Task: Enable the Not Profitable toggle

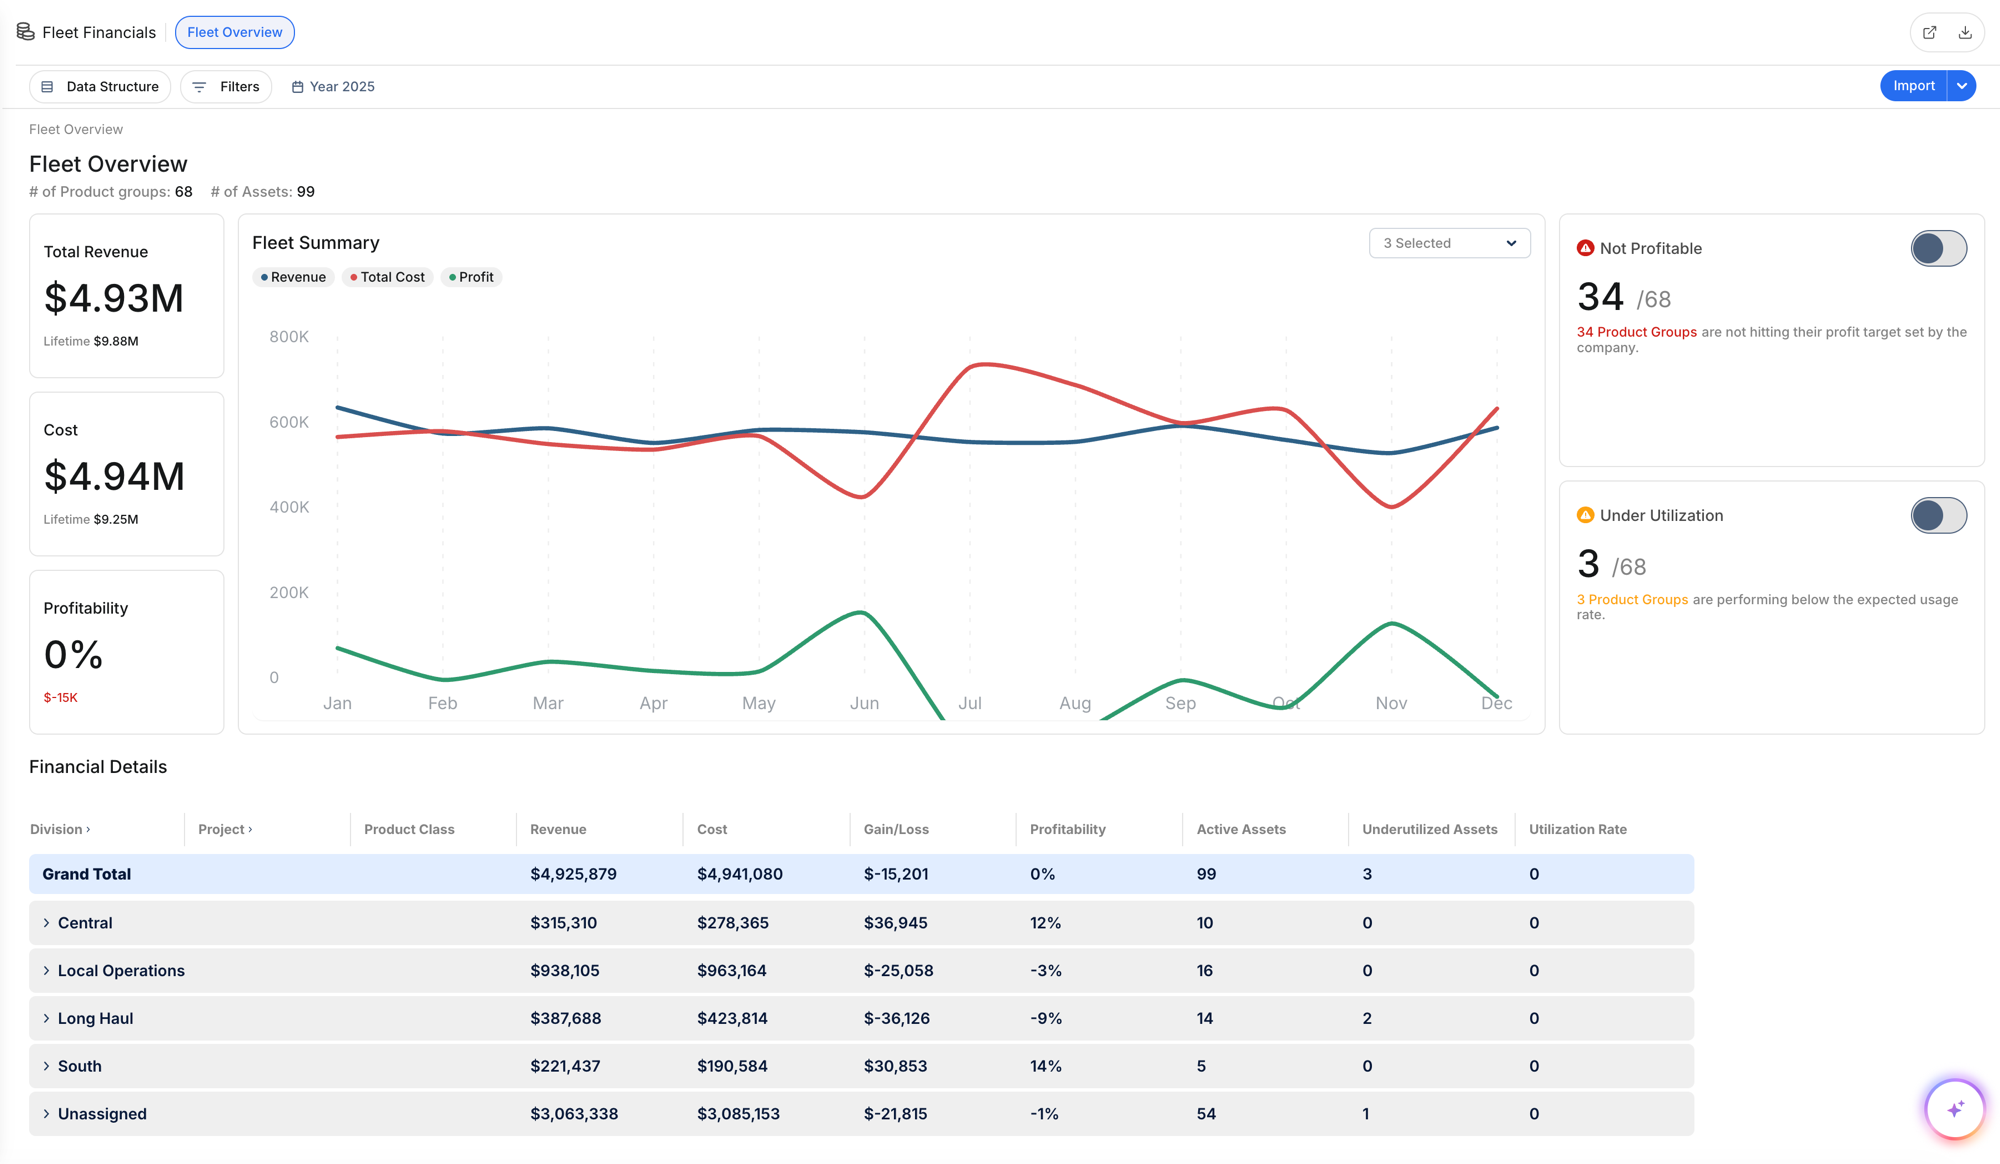Action: click(1938, 248)
